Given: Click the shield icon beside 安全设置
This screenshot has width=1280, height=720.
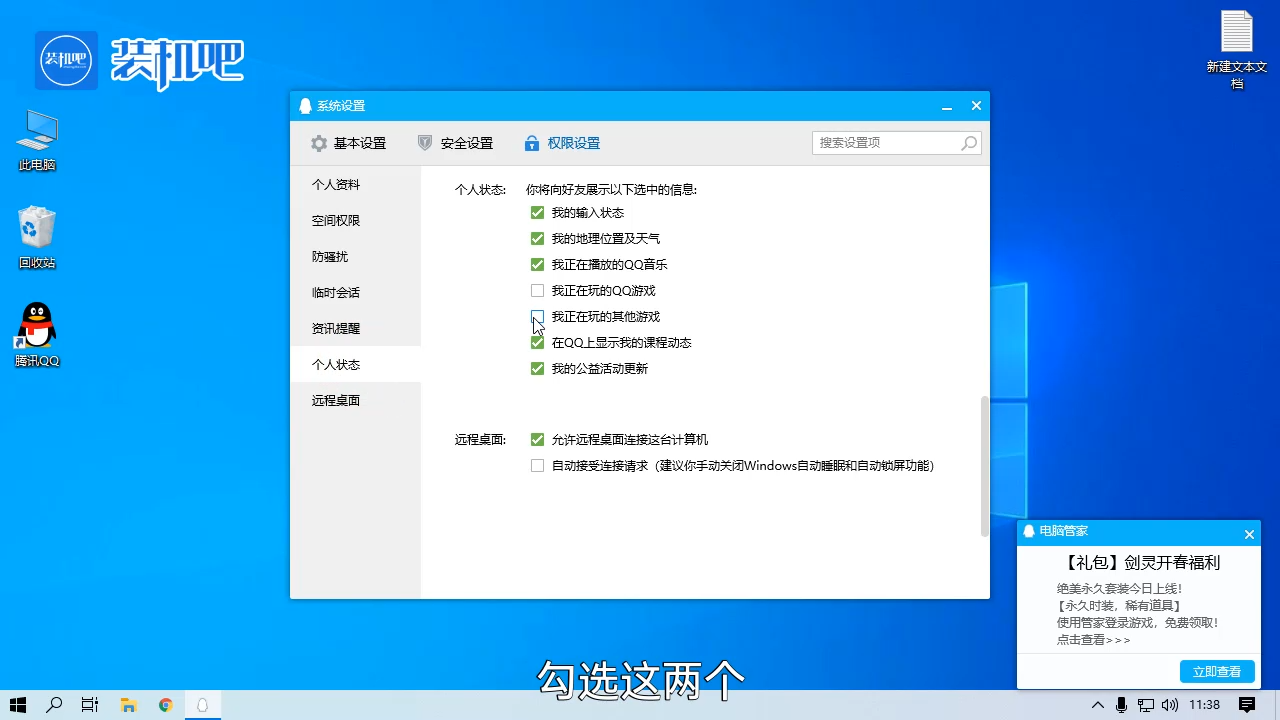Looking at the screenshot, I should [x=424, y=142].
